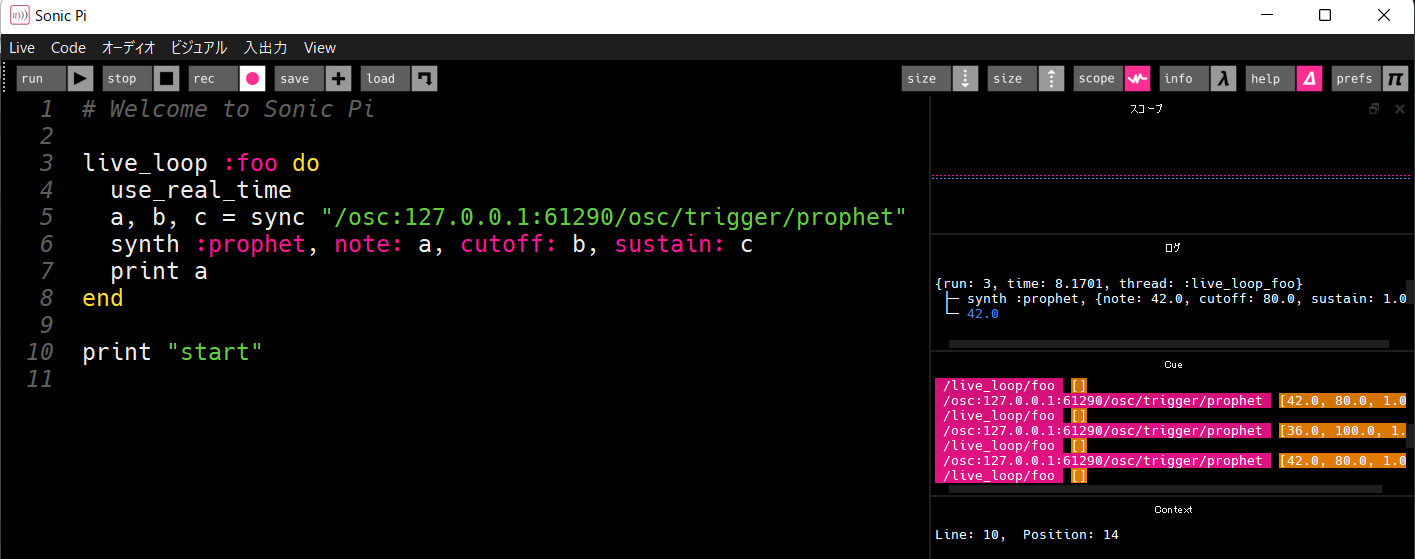1415x559 pixels.
Task: Click the save plus icon
Action: click(x=339, y=78)
